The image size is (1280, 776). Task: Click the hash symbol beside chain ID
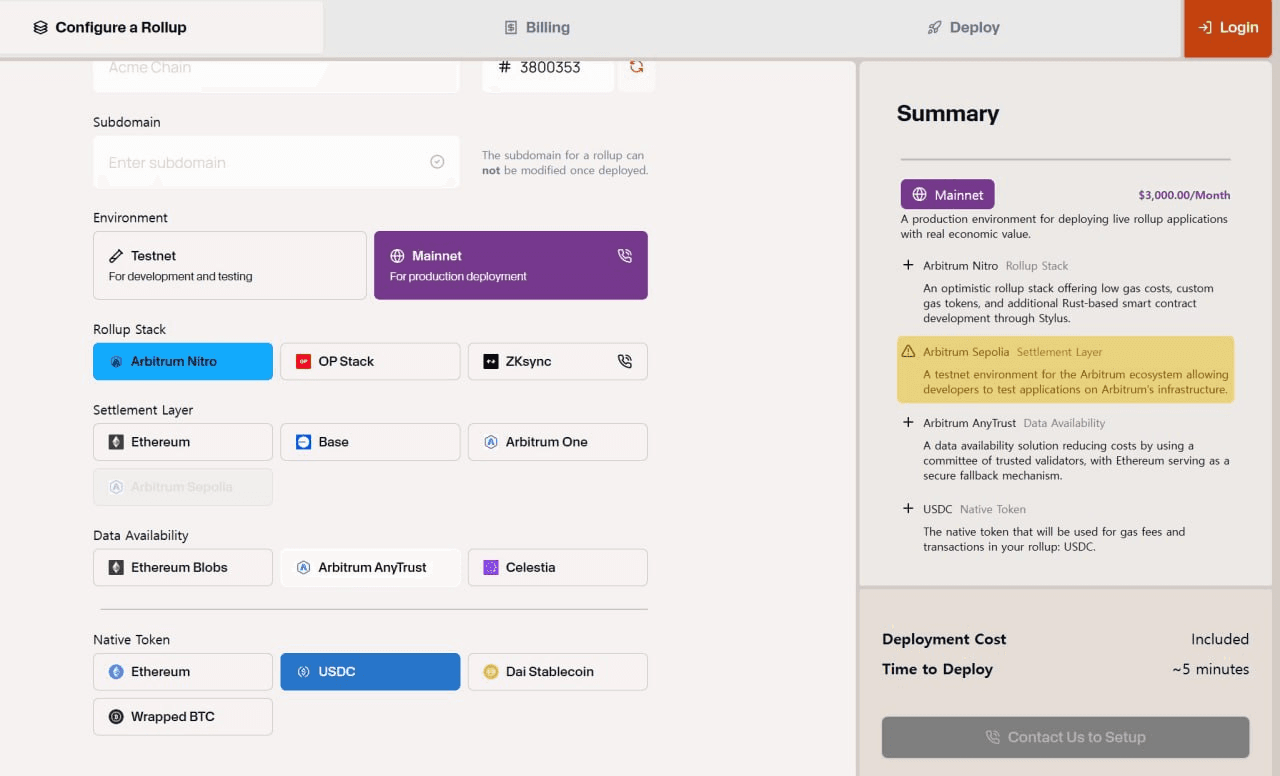pos(504,67)
